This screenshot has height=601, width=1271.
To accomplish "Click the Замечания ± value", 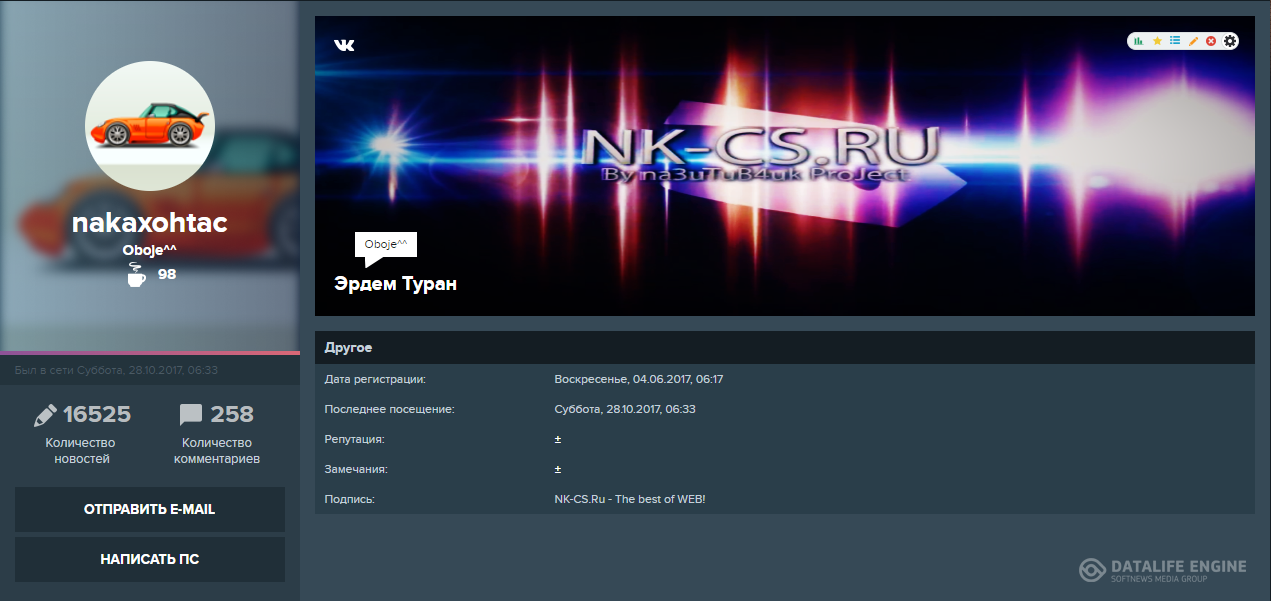I will click(558, 469).
